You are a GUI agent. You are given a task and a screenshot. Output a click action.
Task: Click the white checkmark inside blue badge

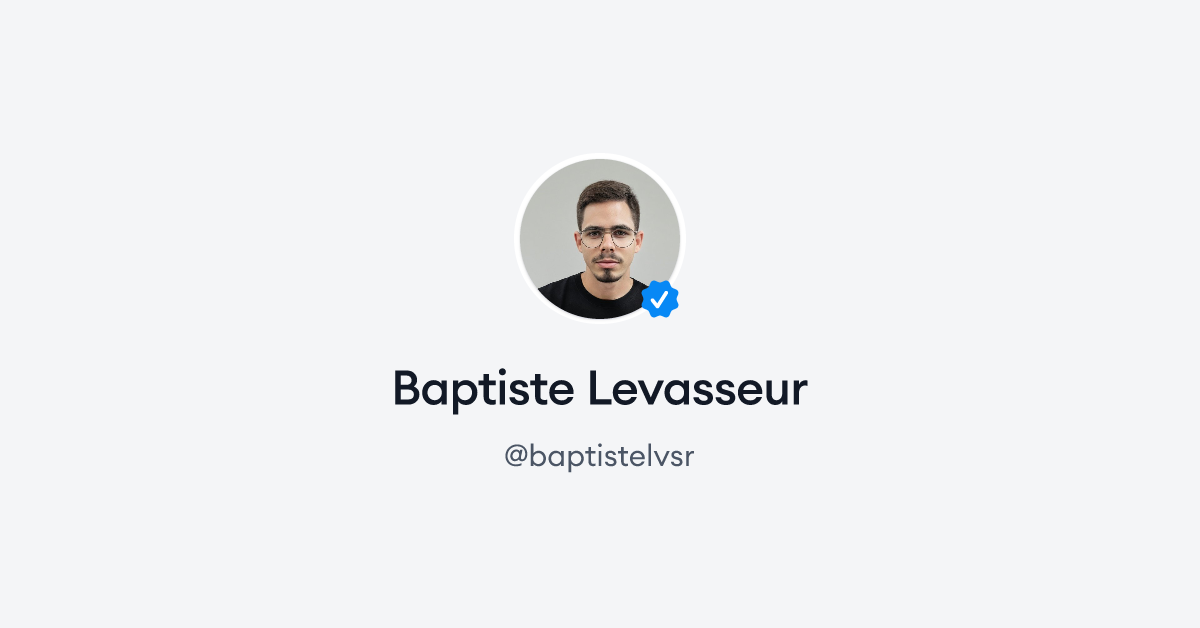(x=660, y=299)
